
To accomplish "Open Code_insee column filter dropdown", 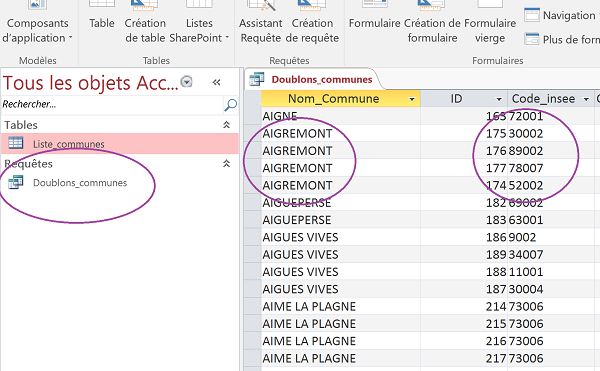I will pyautogui.click(x=586, y=99).
